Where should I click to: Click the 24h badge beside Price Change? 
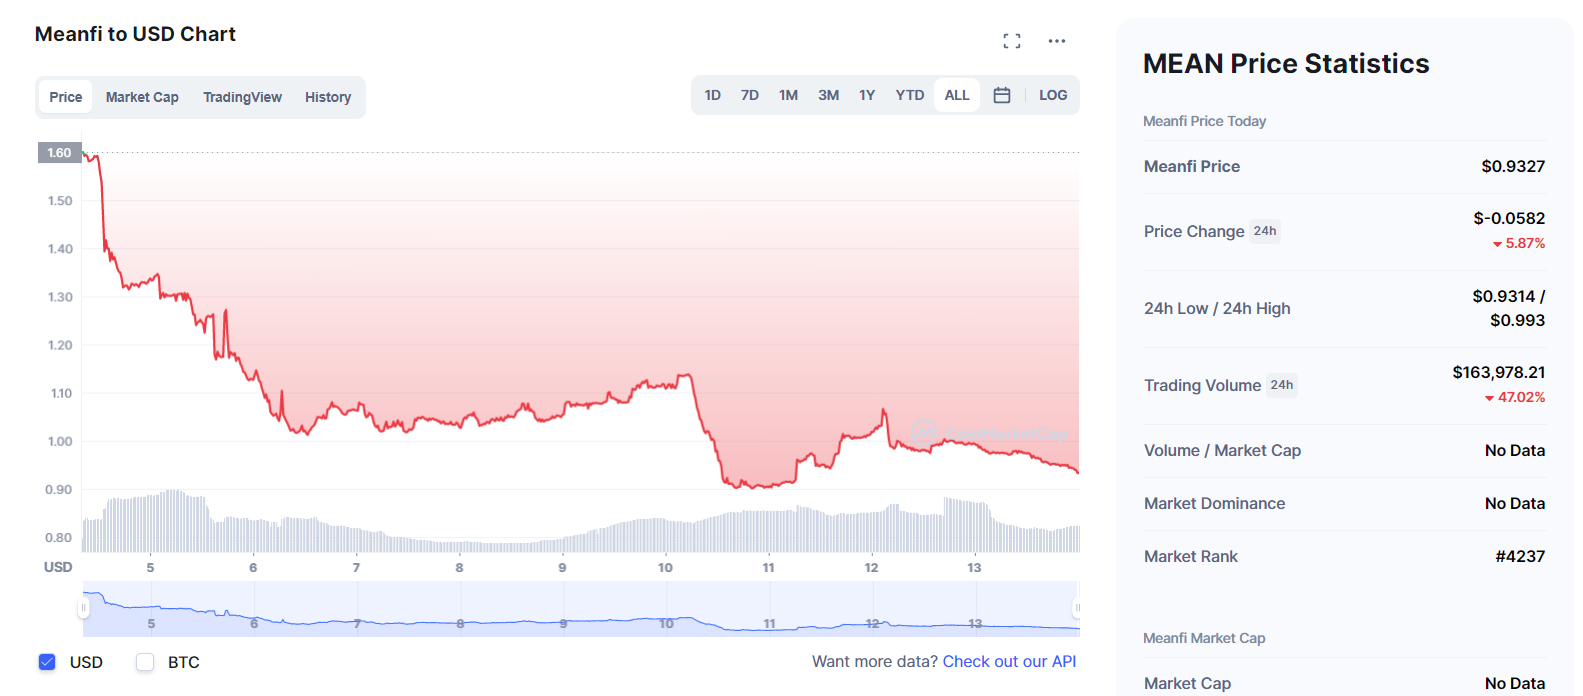[x=1265, y=231]
